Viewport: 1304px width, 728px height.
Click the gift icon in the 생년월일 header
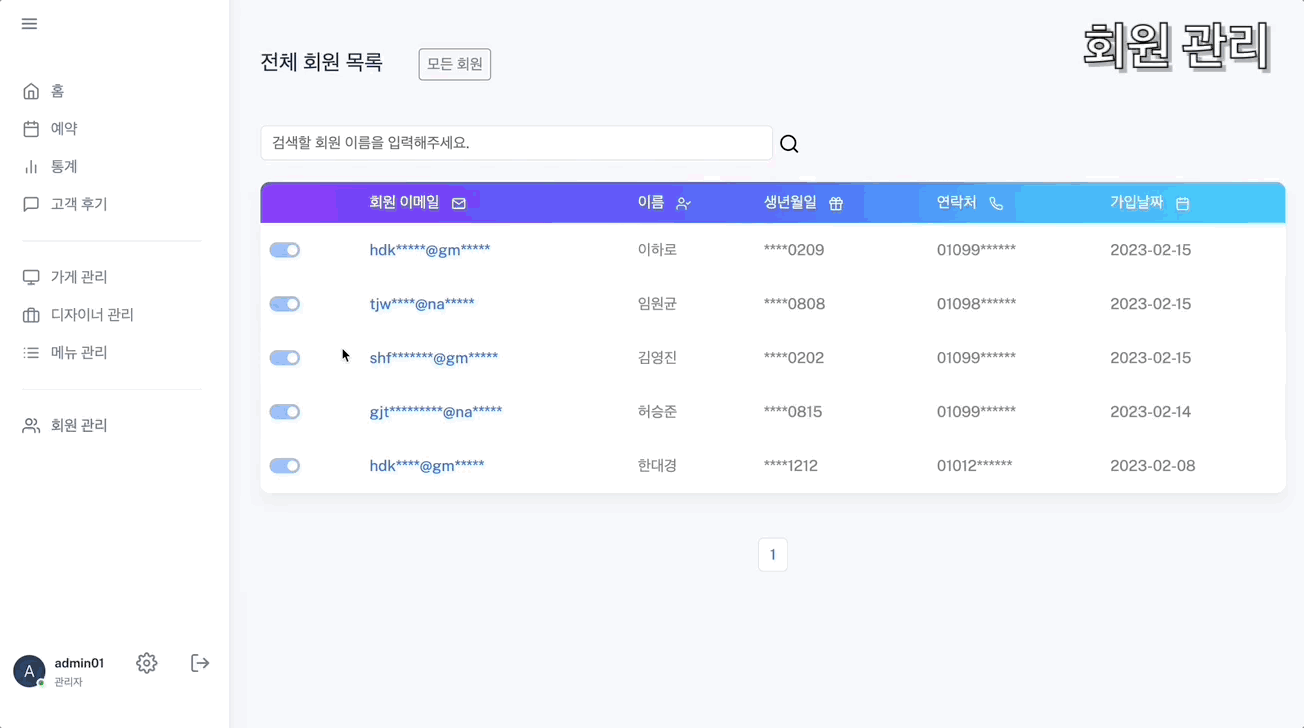coord(836,203)
